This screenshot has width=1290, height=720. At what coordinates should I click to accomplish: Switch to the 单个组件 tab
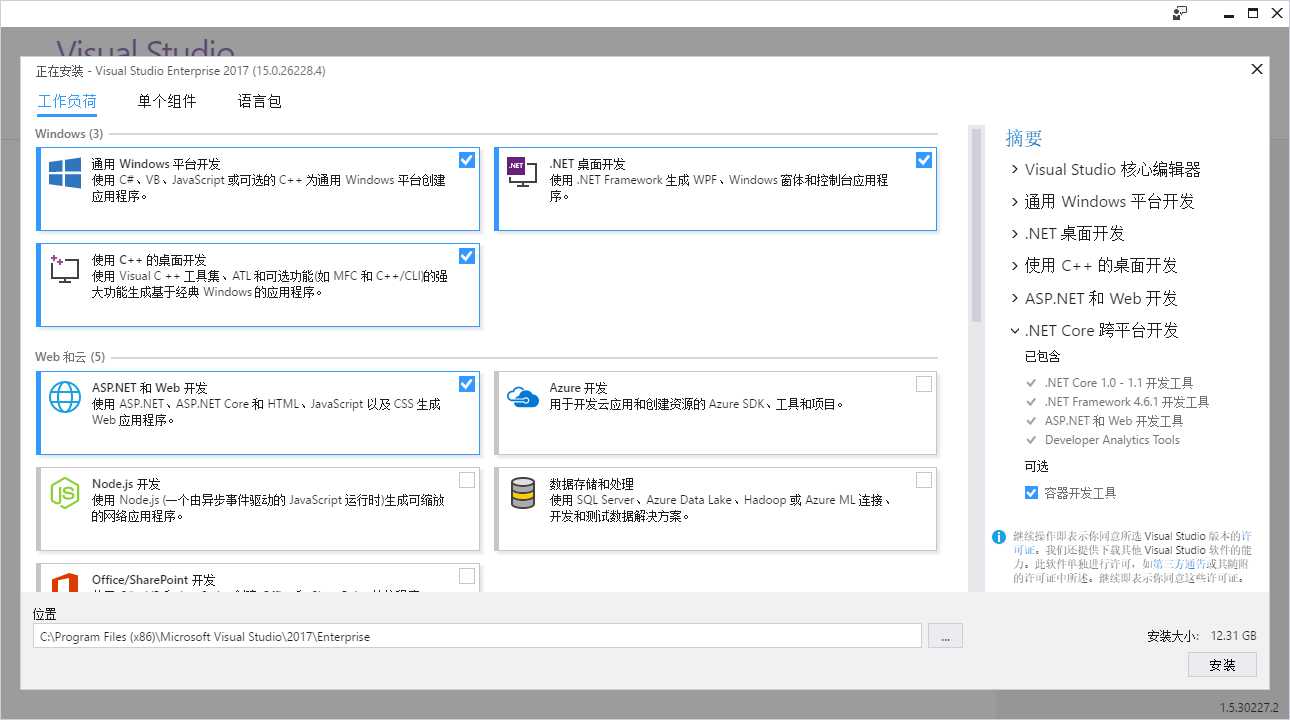pos(167,101)
